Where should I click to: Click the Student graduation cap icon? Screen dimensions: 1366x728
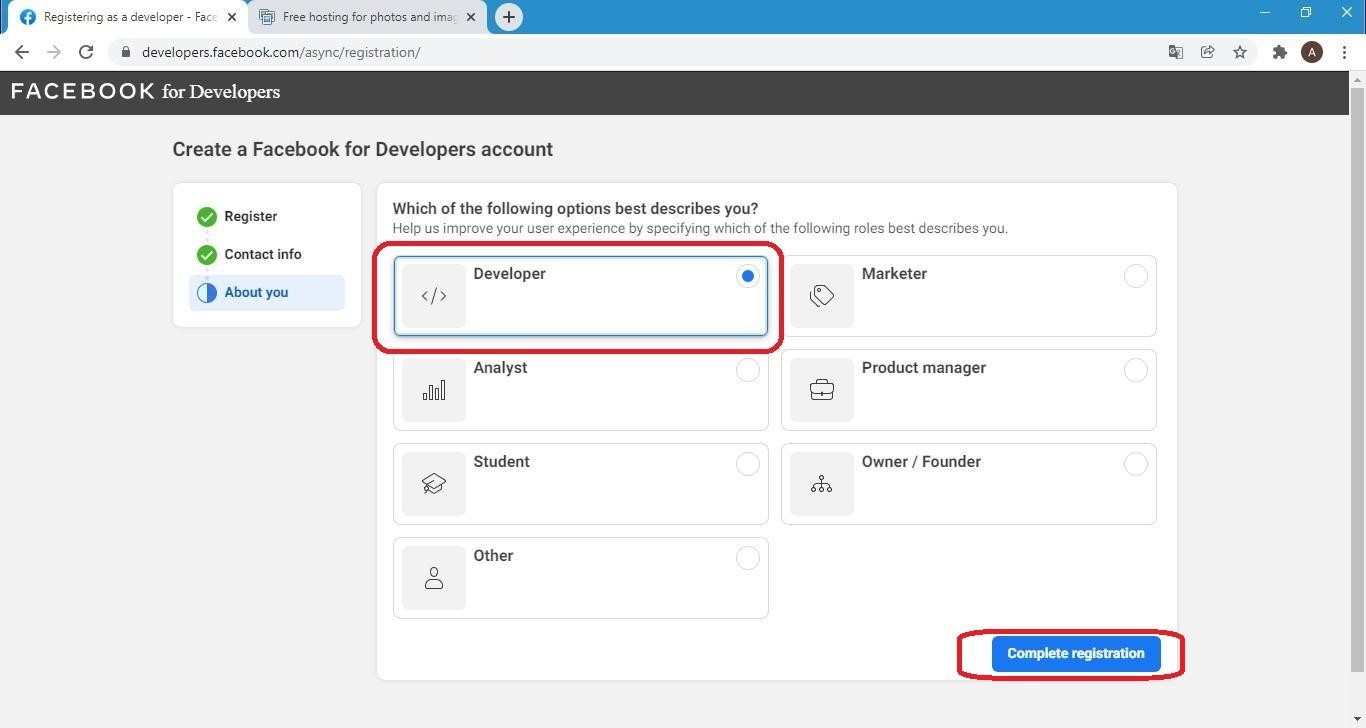click(x=434, y=484)
